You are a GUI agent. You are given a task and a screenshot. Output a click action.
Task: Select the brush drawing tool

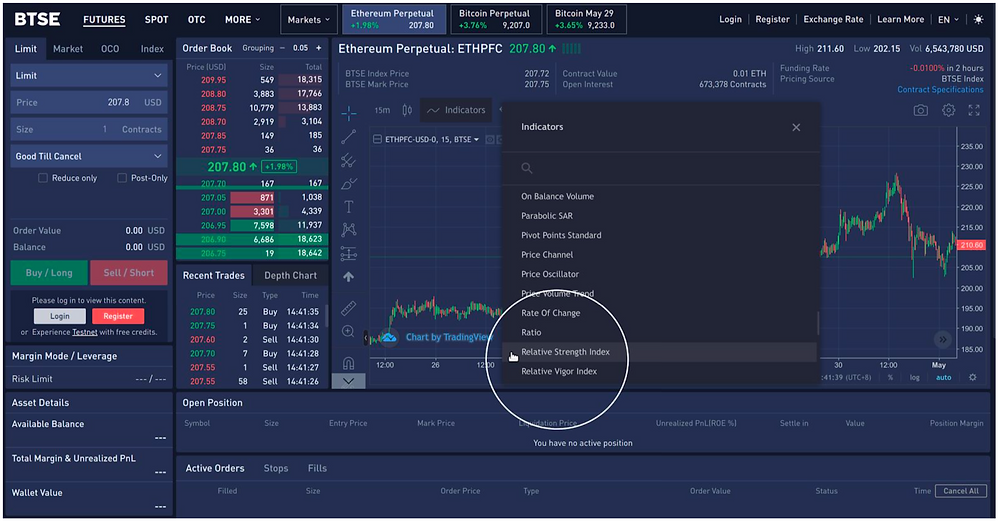pos(349,184)
